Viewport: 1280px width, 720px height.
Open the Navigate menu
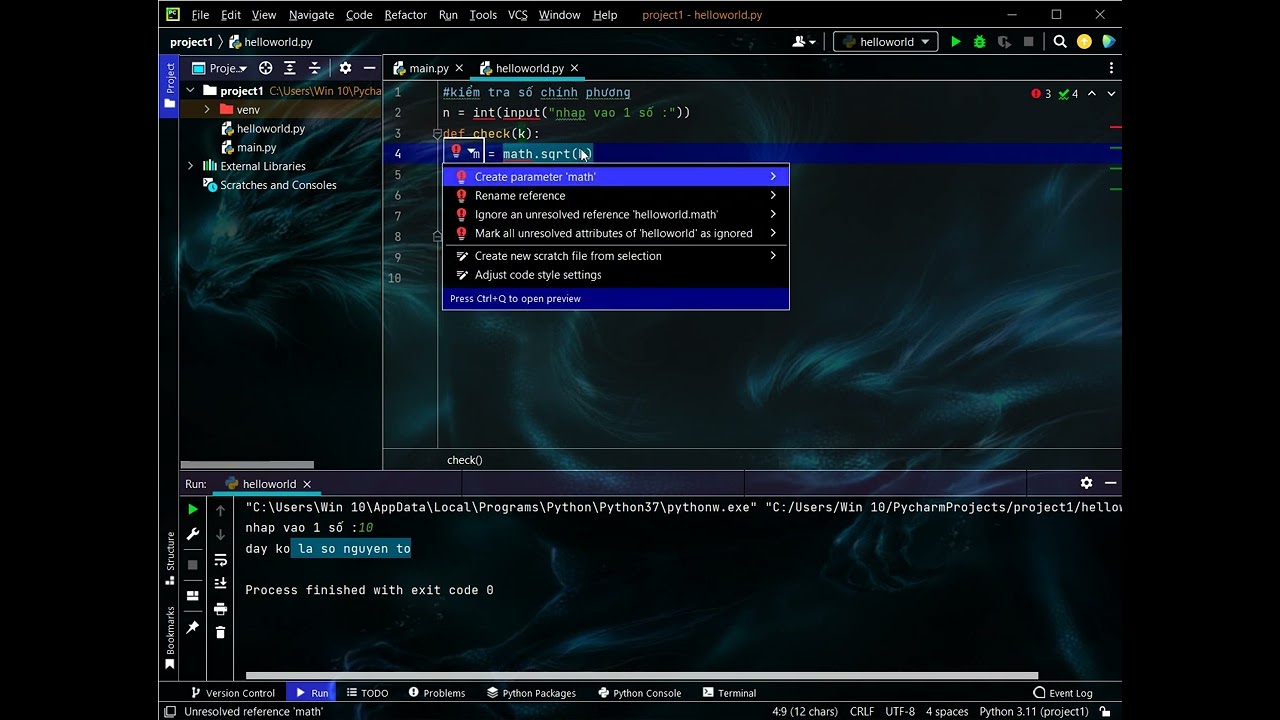[x=311, y=15]
